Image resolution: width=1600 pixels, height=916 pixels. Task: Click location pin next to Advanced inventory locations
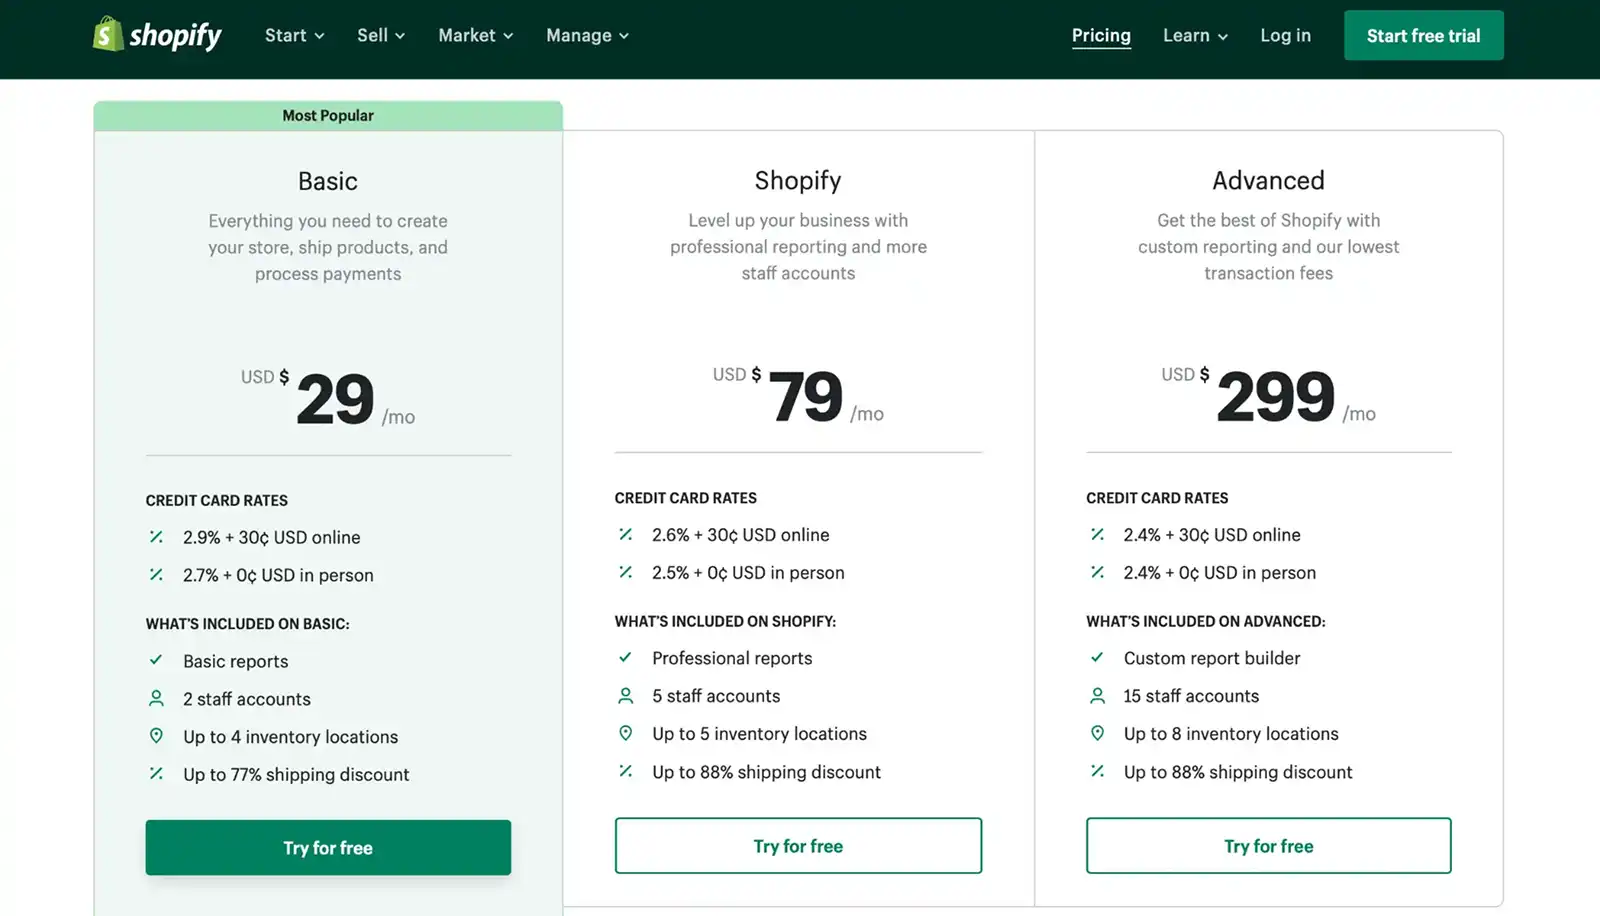click(1097, 733)
